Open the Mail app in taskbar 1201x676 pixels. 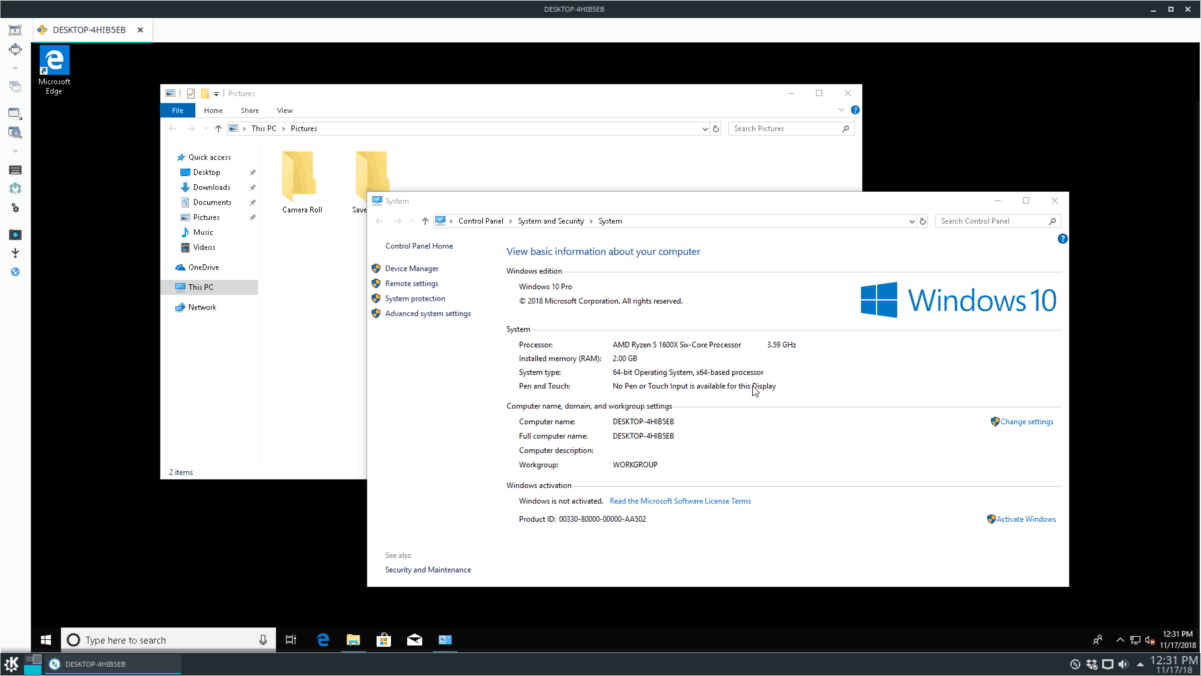point(414,640)
